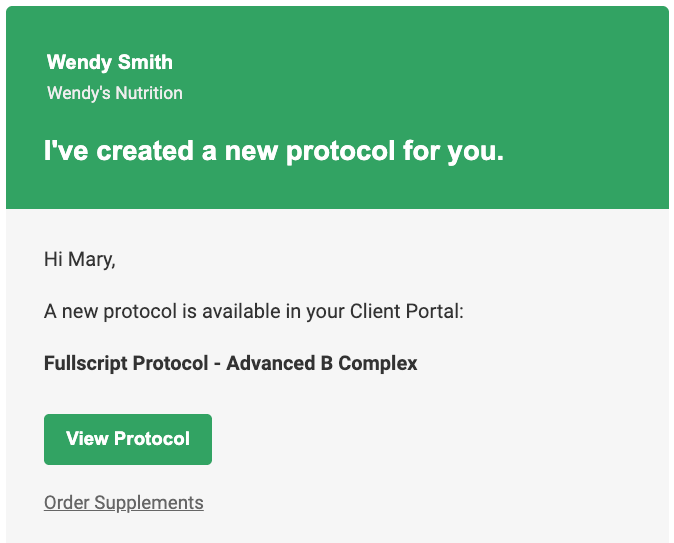The height and width of the screenshot is (543, 674).
Task: Click the "Hi Mary," greeting line
Action: 80,260
